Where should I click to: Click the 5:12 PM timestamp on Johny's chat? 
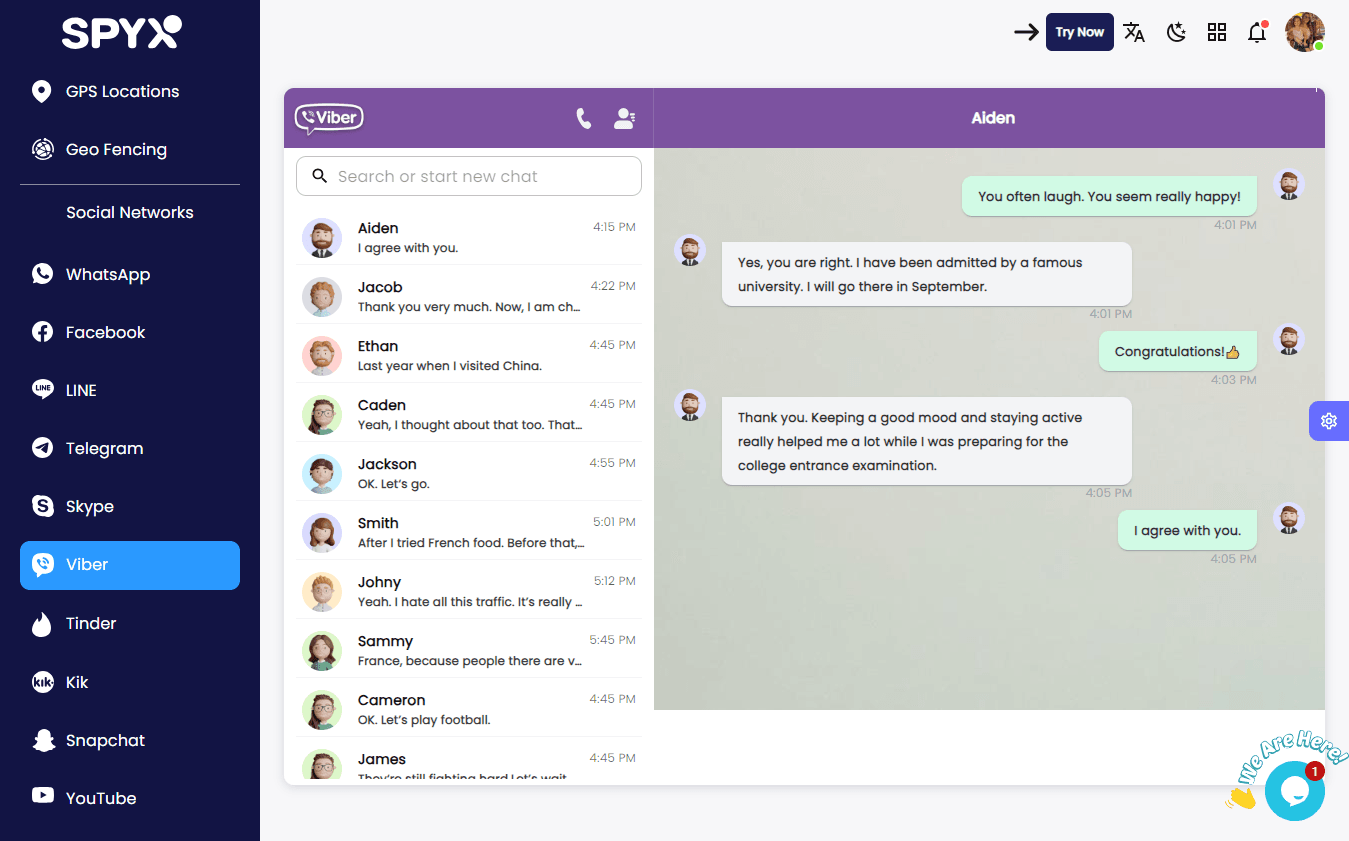pyautogui.click(x=615, y=581)
